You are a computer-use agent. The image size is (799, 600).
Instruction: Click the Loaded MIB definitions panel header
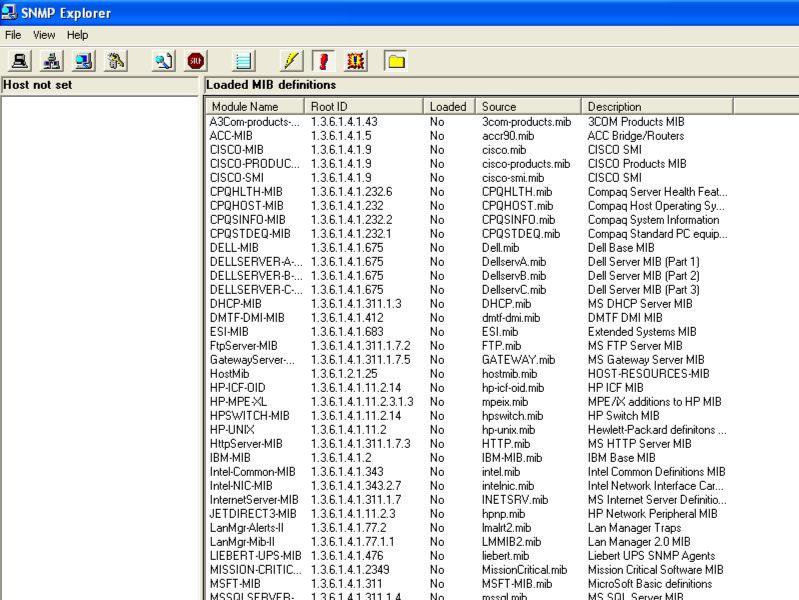click(501, 85)
